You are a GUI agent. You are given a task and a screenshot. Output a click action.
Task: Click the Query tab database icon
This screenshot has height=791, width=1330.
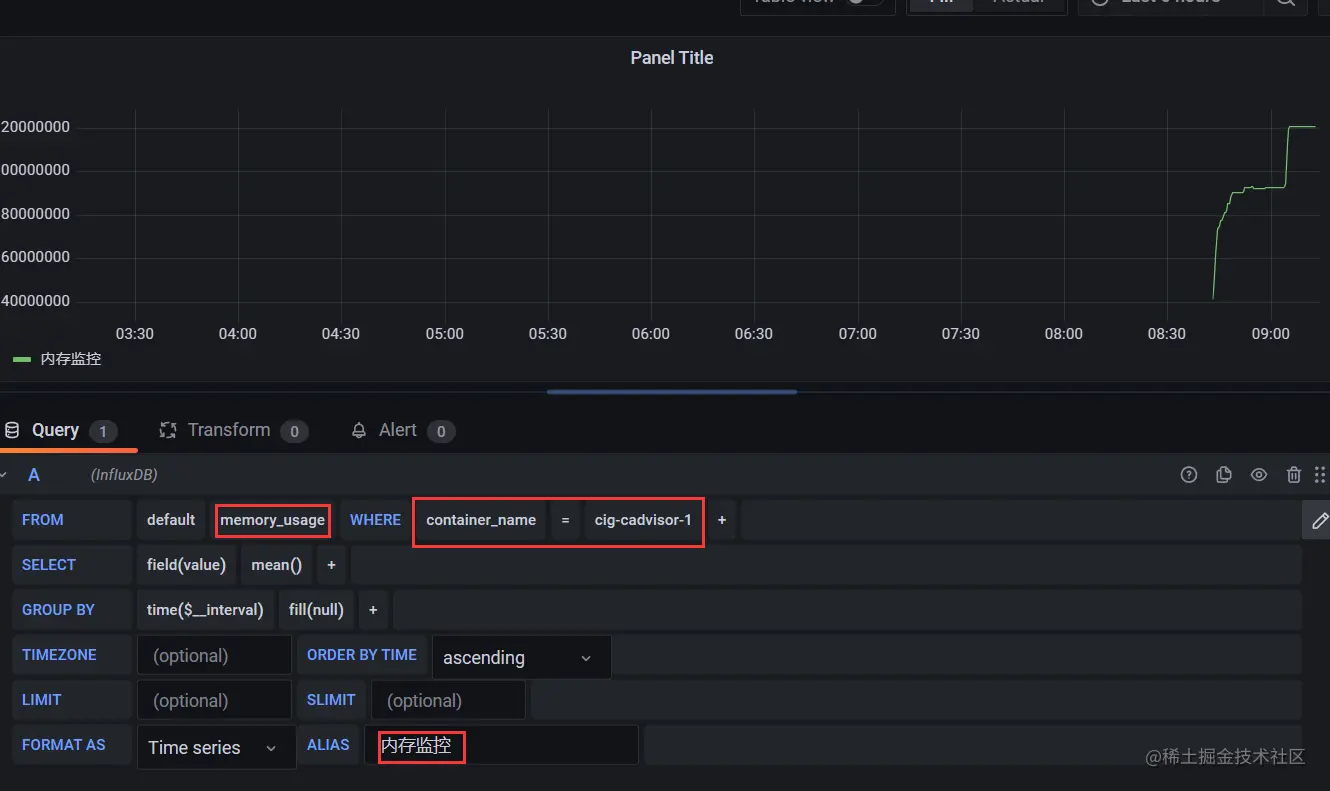tap(12, 430)
